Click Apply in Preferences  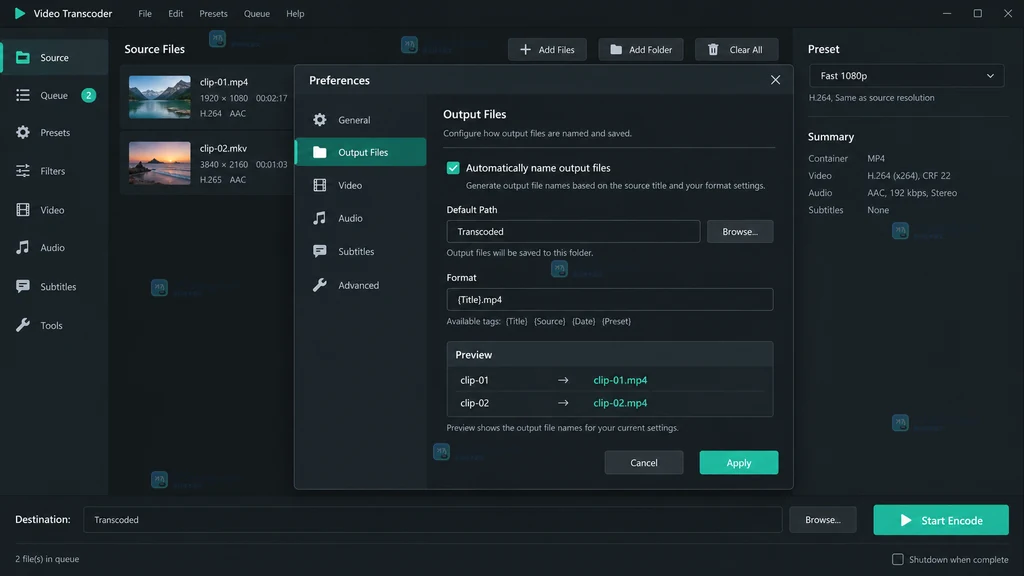point(739,462)
